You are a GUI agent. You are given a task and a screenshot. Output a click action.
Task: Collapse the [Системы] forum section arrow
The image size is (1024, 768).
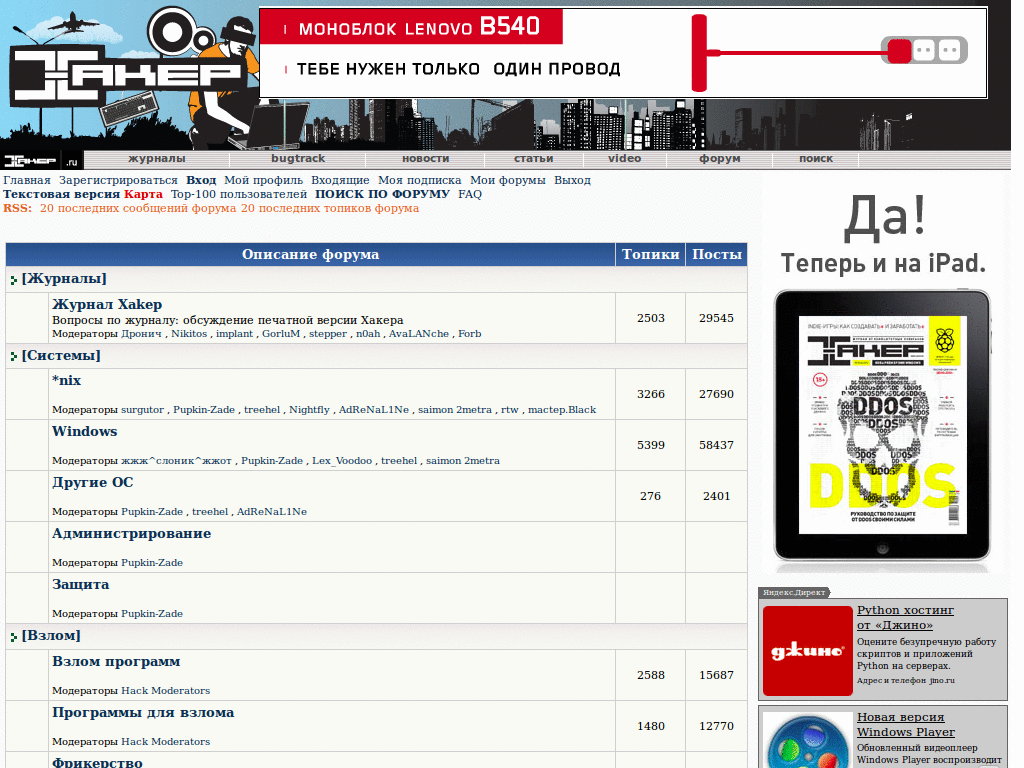[13, 356]
